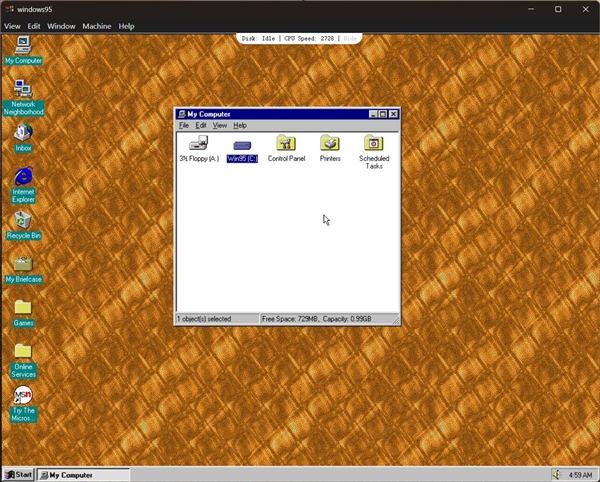Click the Windows 95 Start button

click(x=19, y=475)
